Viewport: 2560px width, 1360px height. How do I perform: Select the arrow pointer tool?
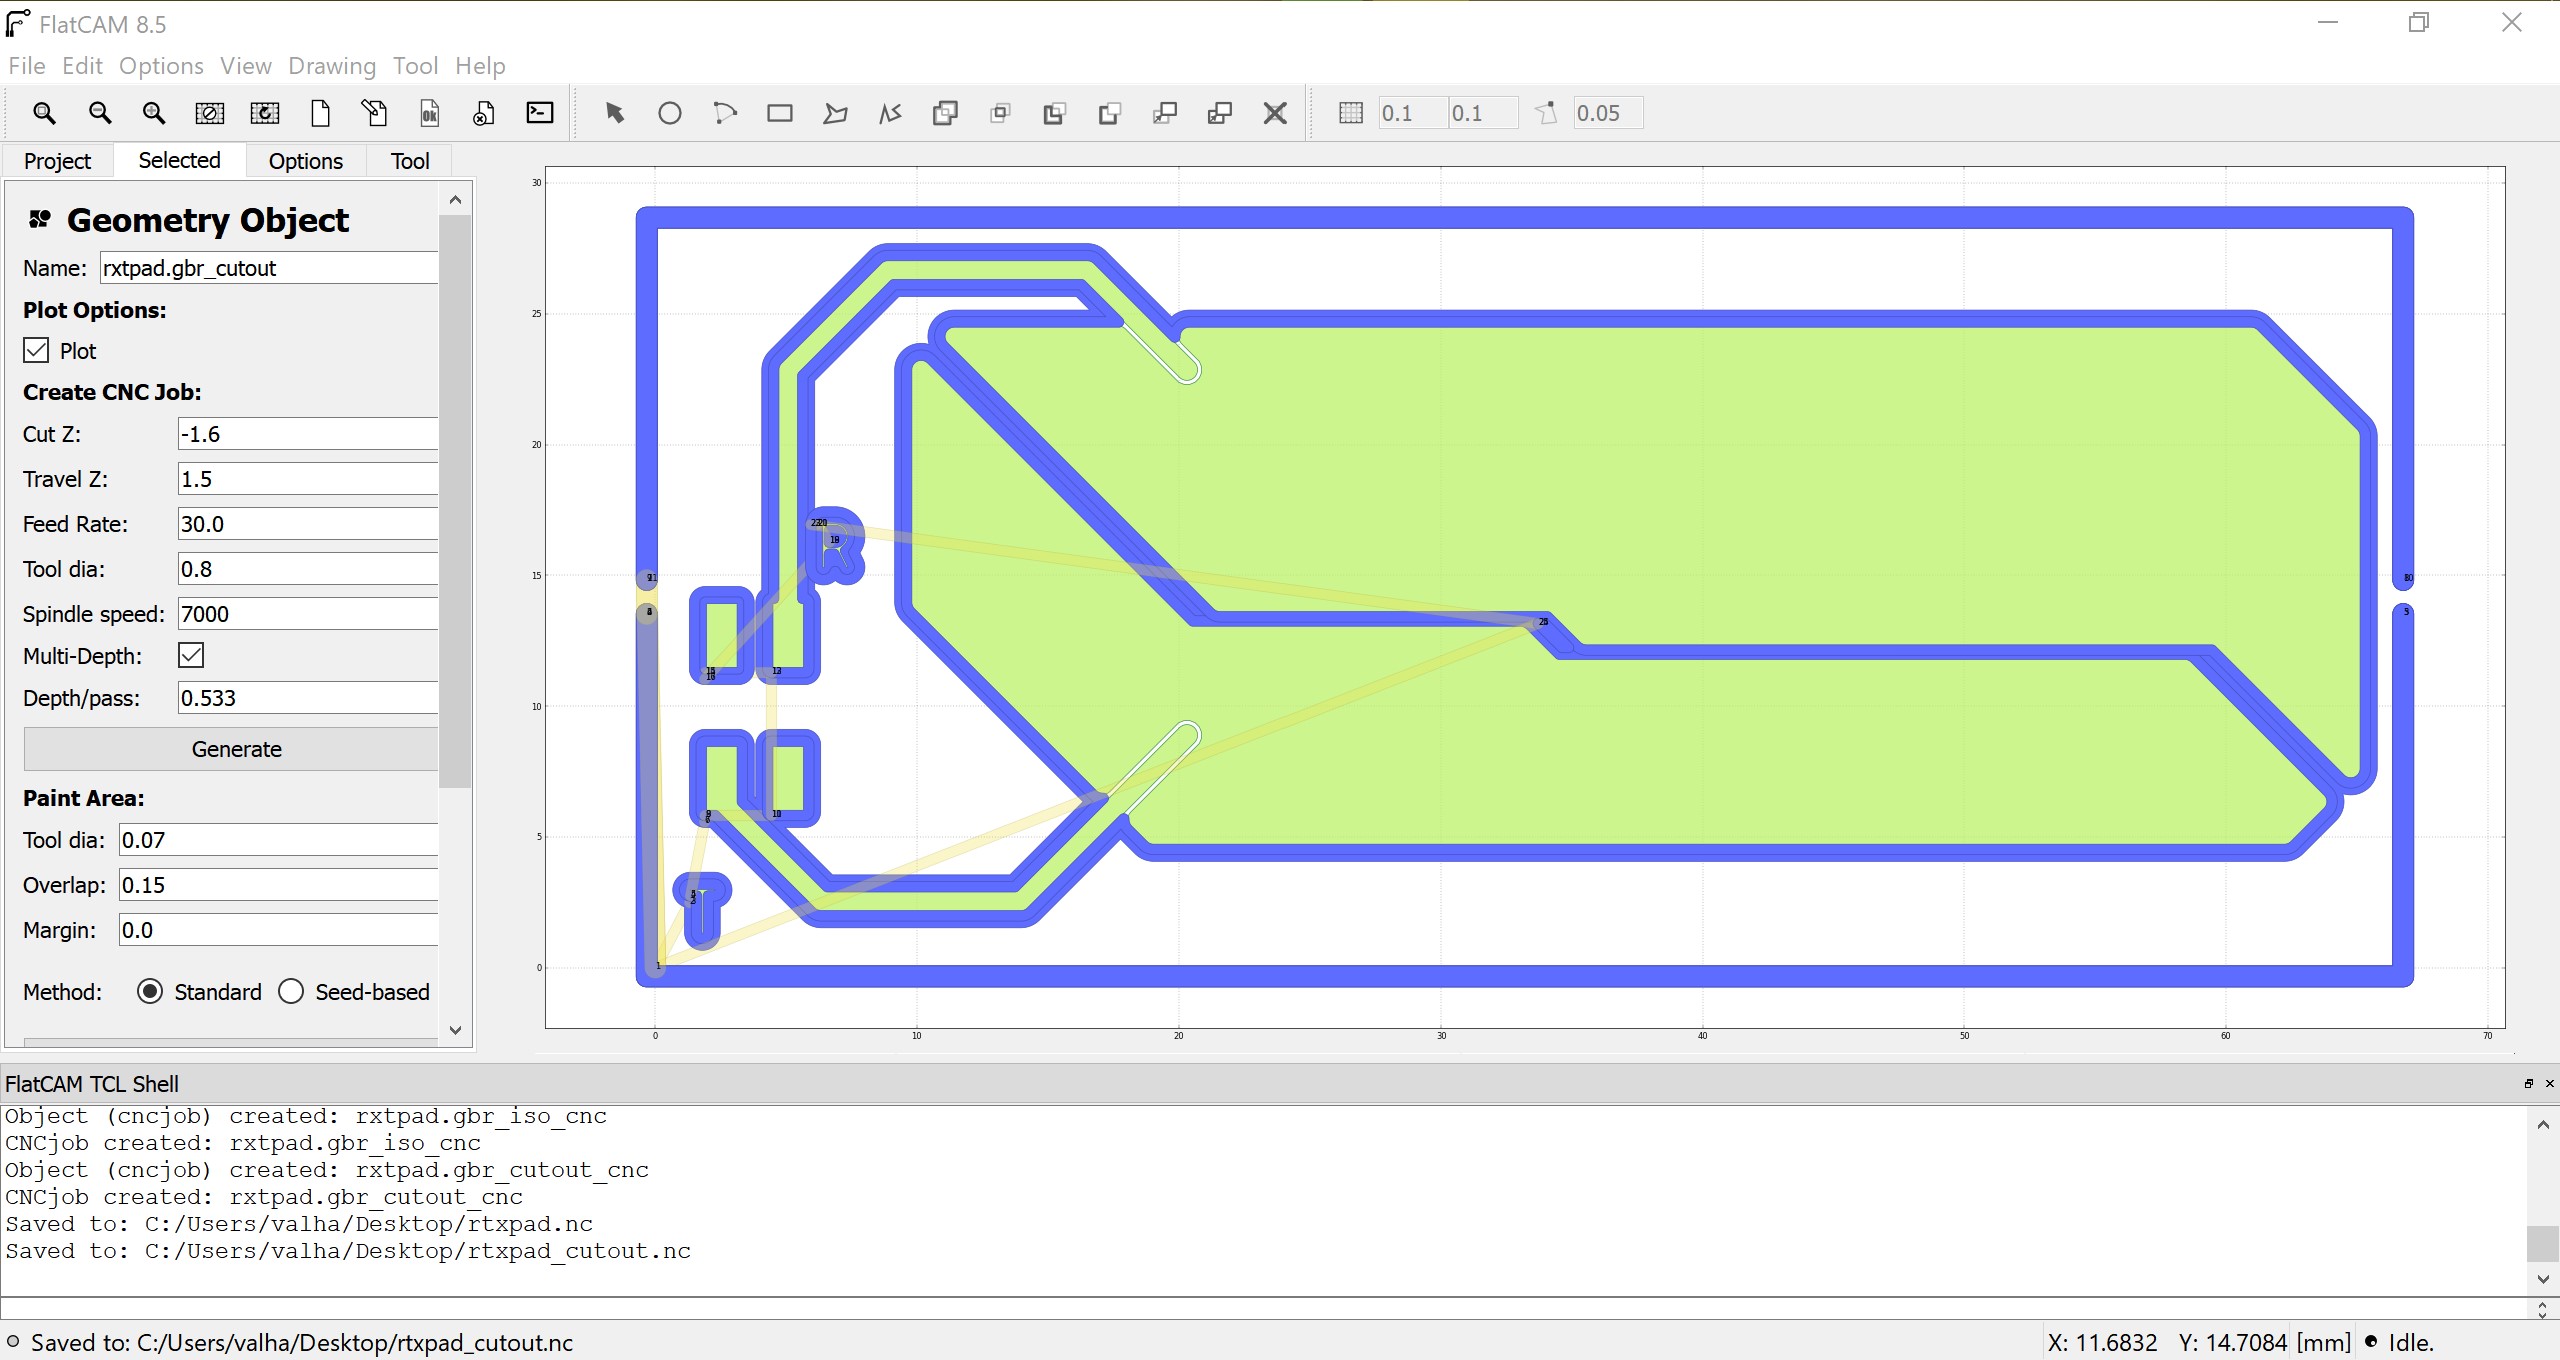point(615,113)
